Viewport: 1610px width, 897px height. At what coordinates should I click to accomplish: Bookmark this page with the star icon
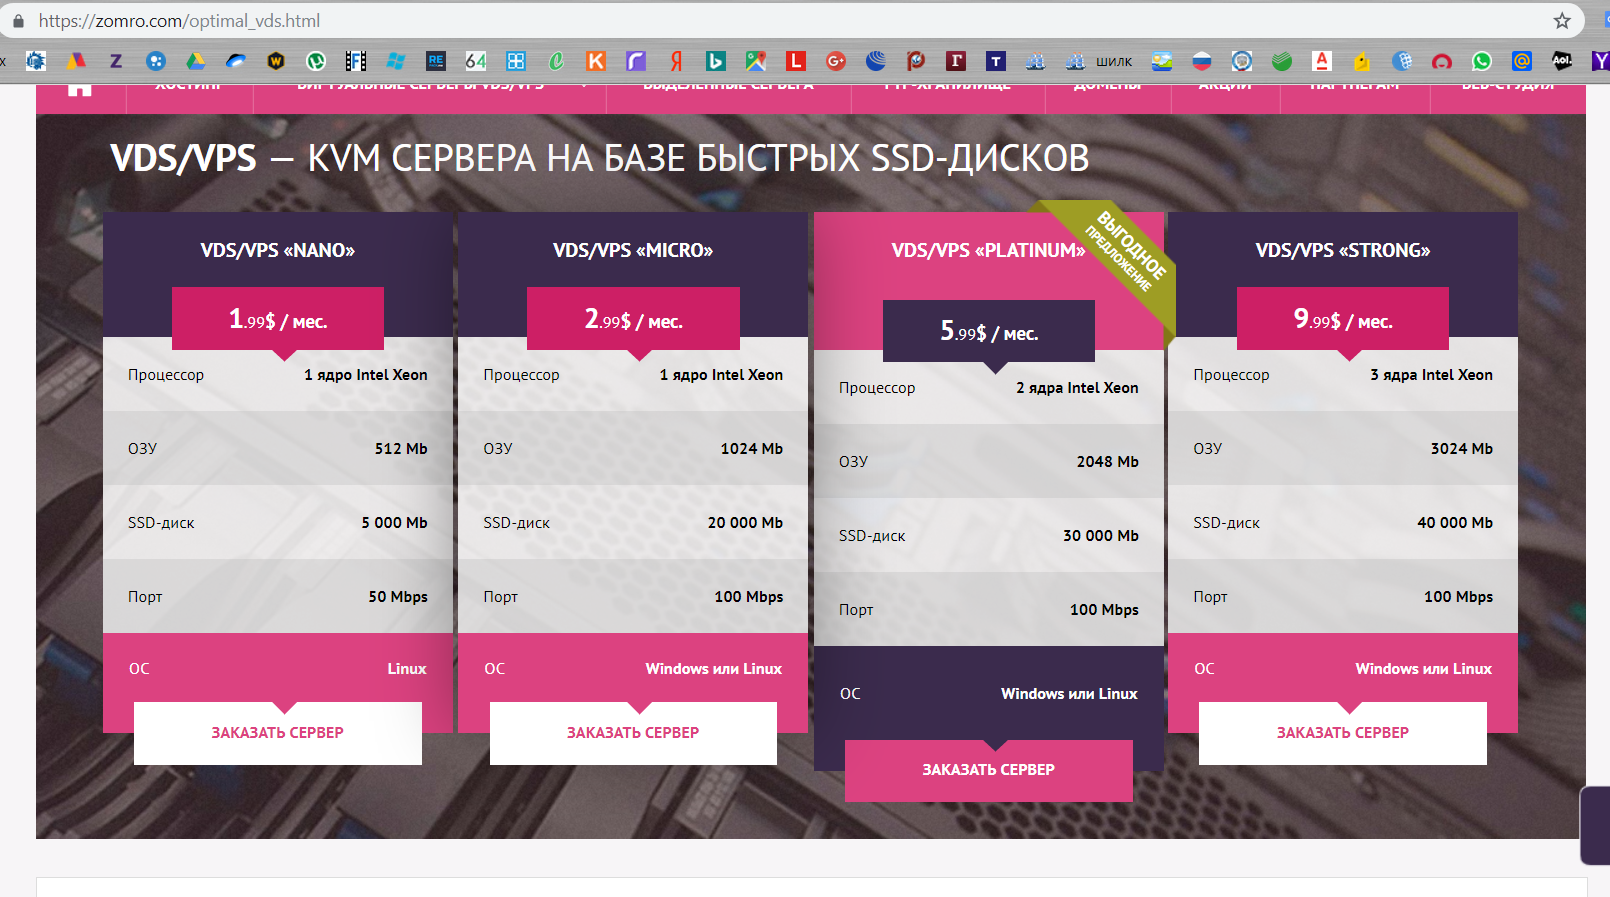point(1562,21)
